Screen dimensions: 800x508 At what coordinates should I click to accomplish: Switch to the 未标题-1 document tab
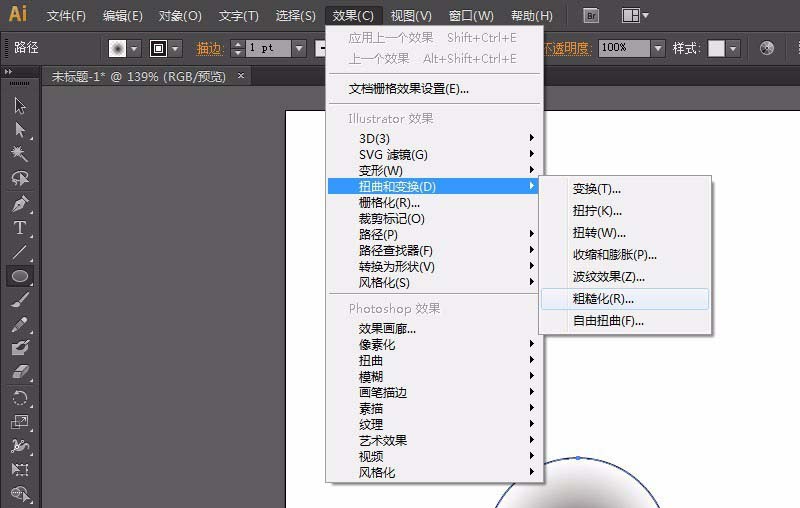[x=138, y=77]
